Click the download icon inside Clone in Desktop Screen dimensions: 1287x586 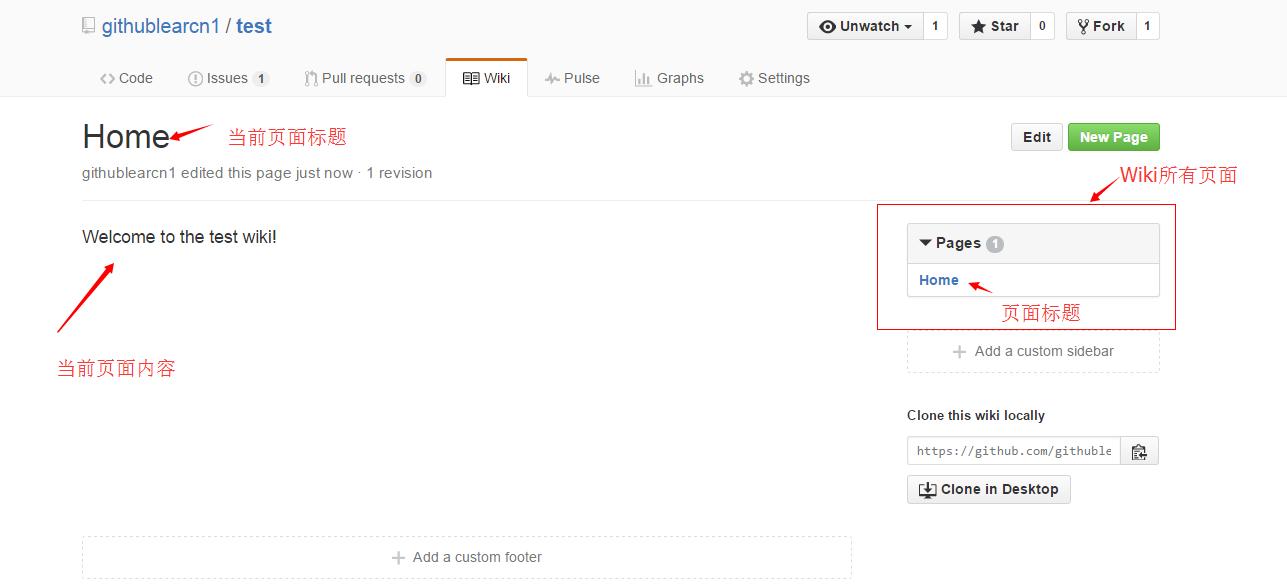(925, 489)
